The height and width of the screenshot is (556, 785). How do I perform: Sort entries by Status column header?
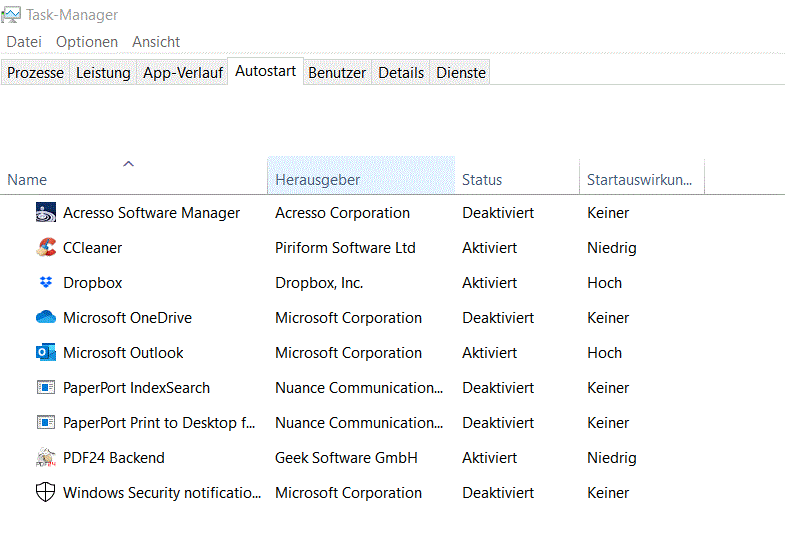[482, 180]
